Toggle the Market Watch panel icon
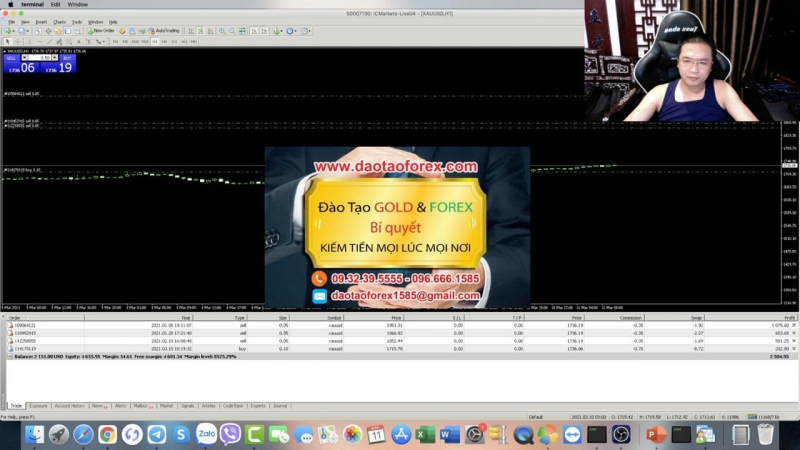This screenshot has width=800, height=450. (x=38, y=31)
